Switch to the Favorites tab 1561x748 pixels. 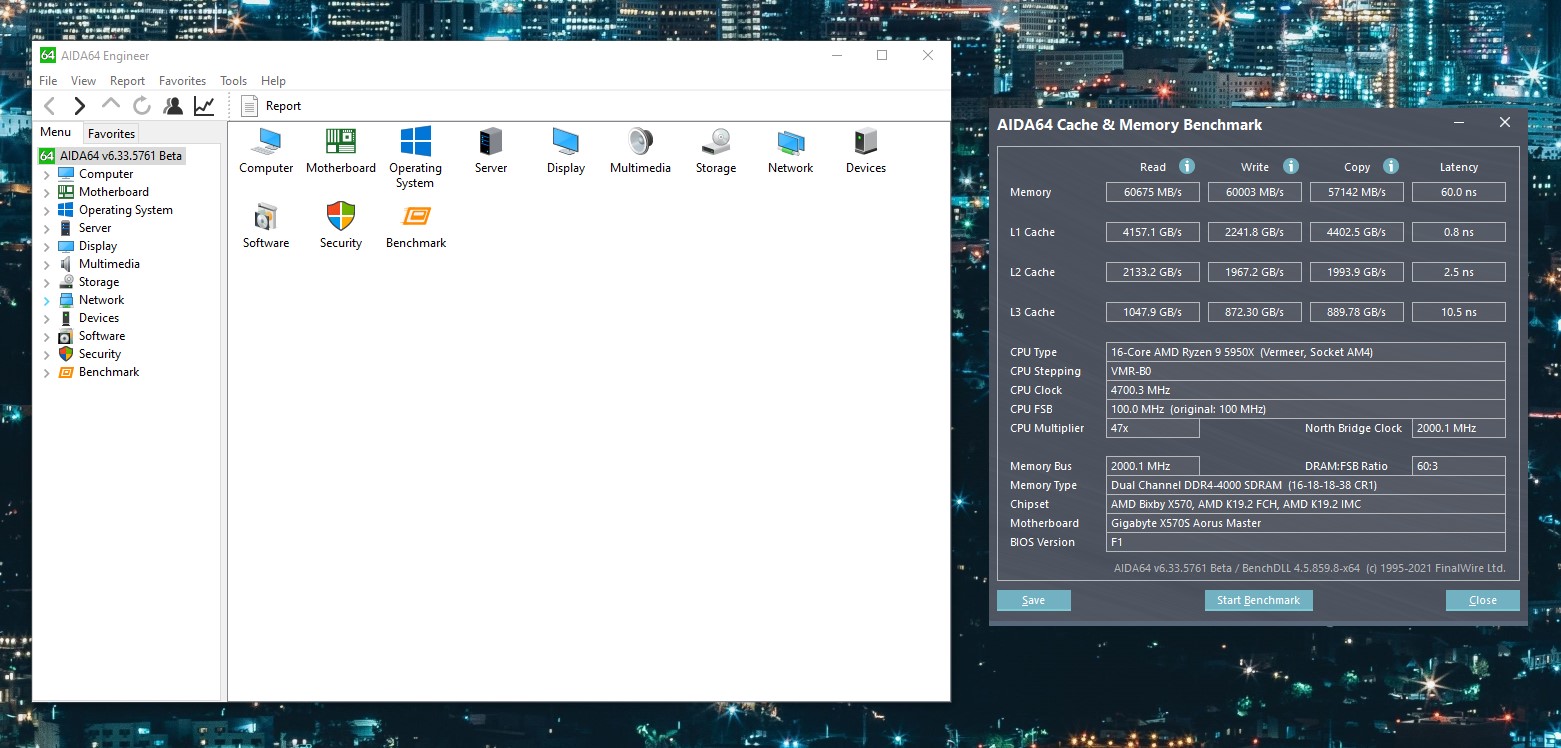111,134
